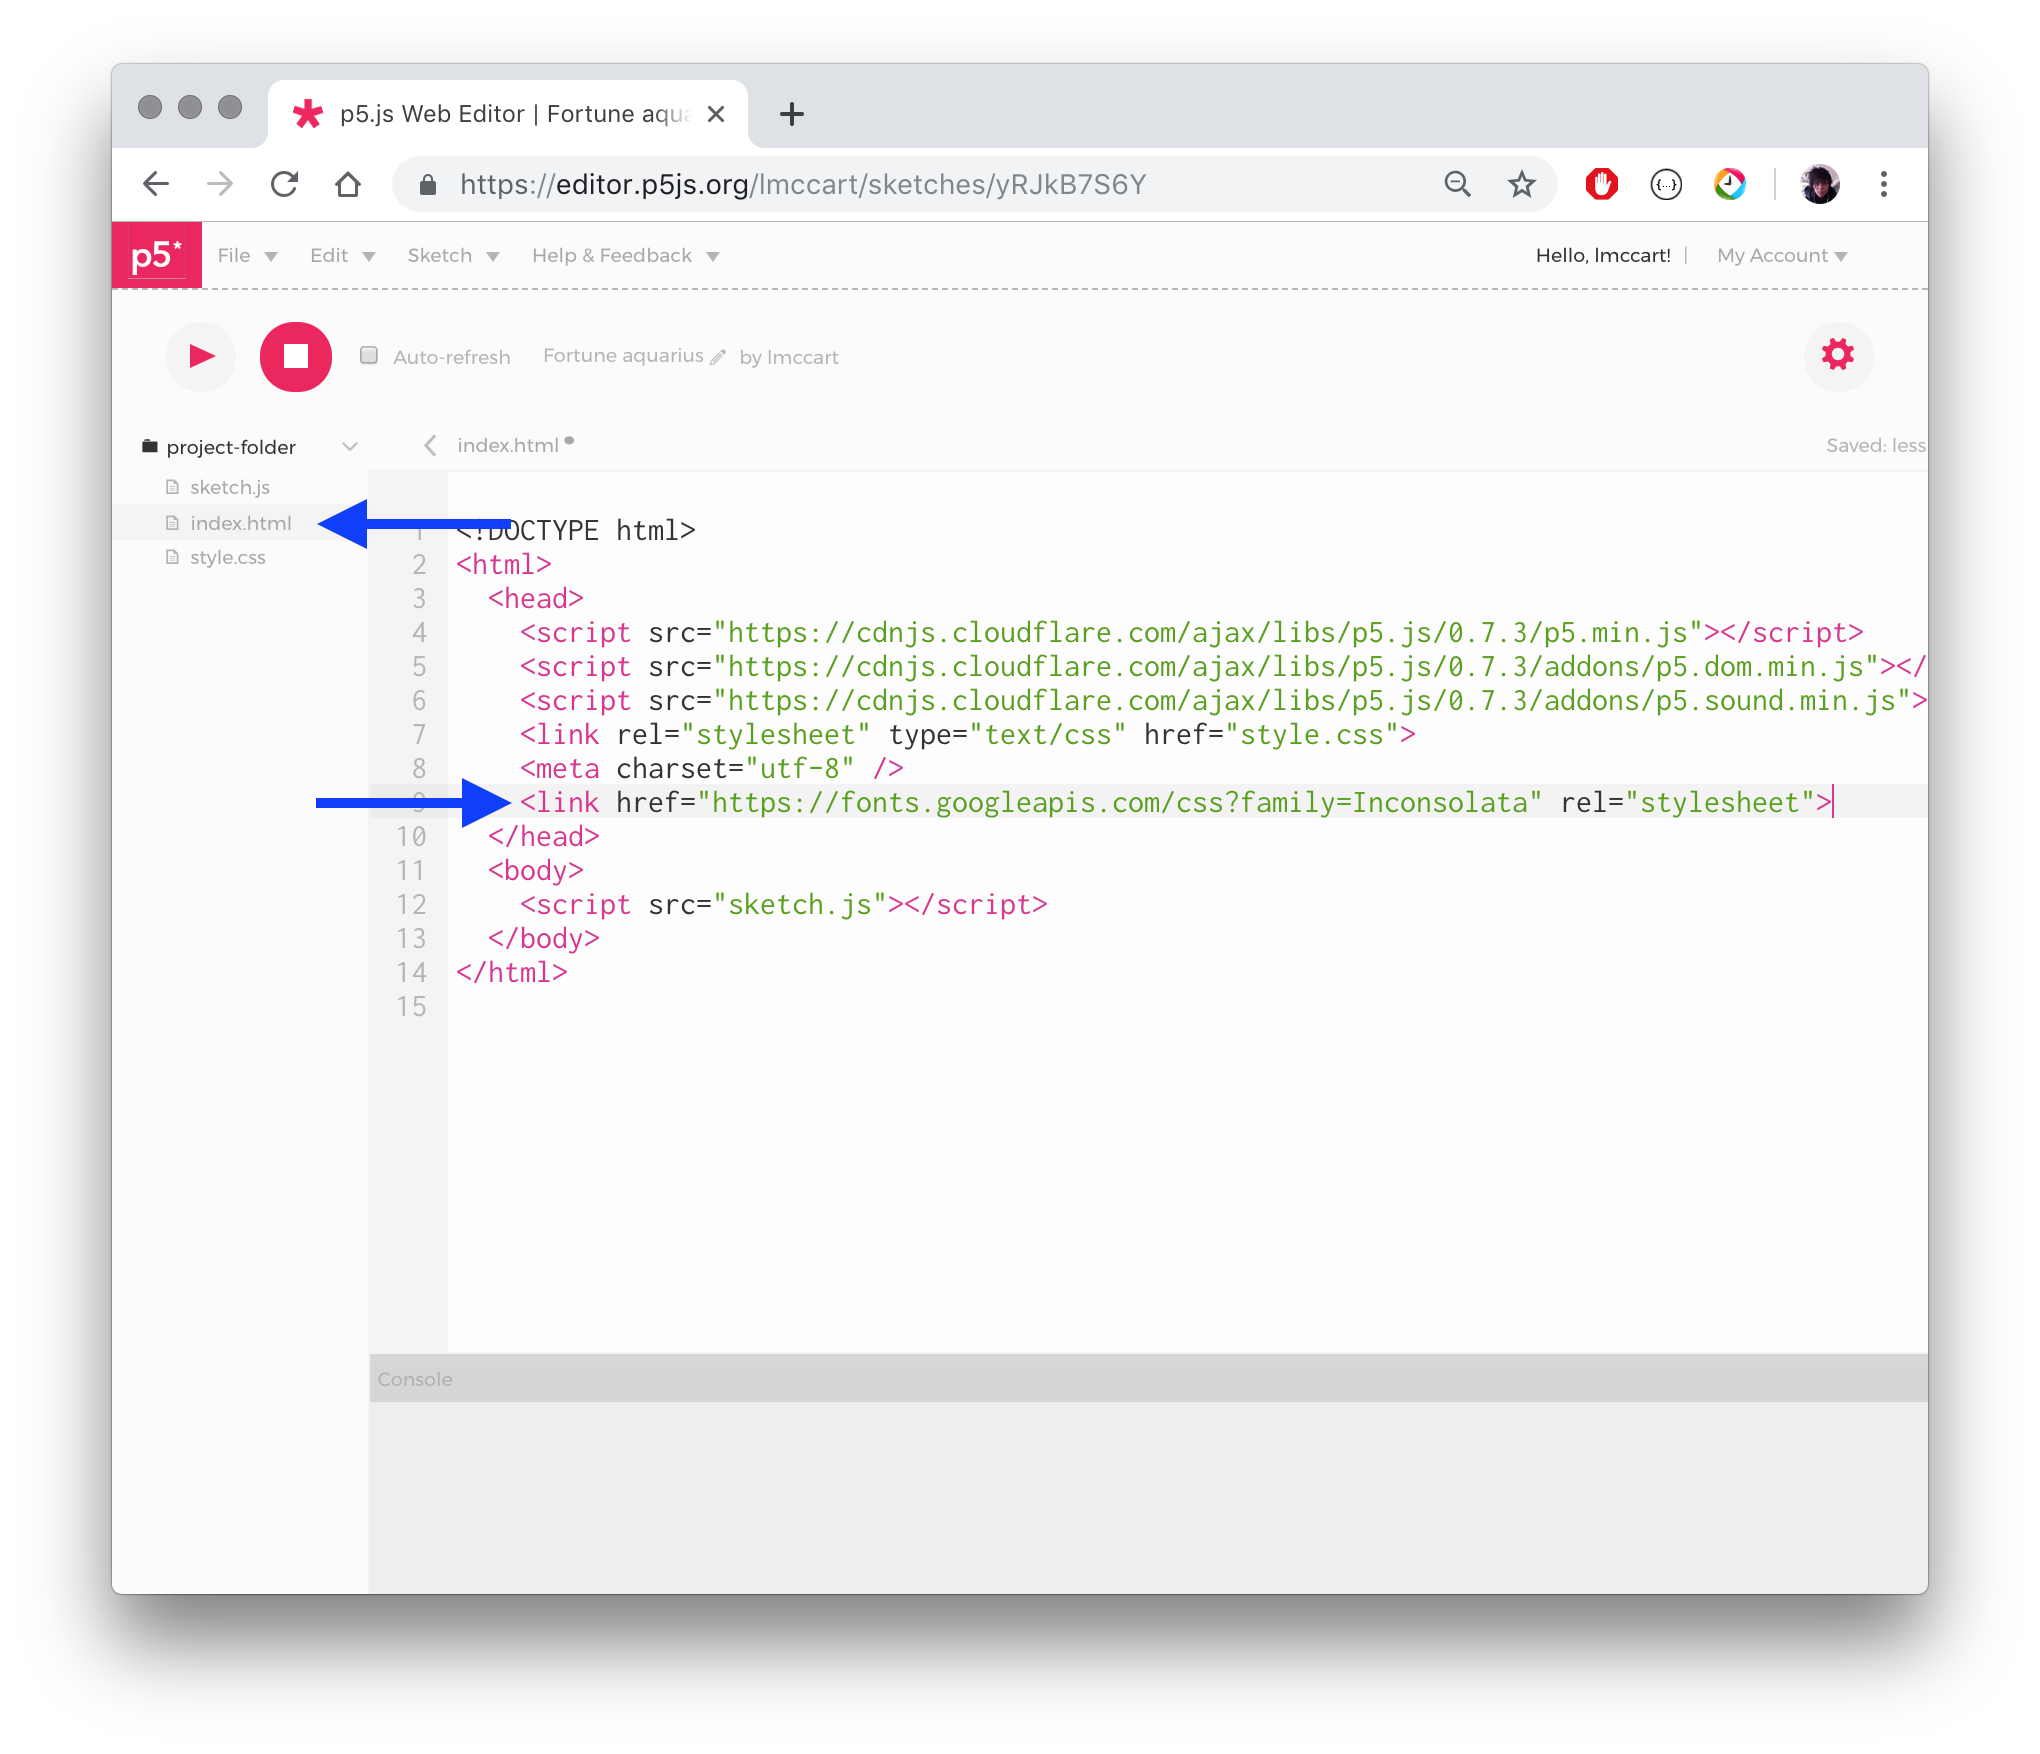
Task: Reload the browser page
Action: click(x=285, y=184)
